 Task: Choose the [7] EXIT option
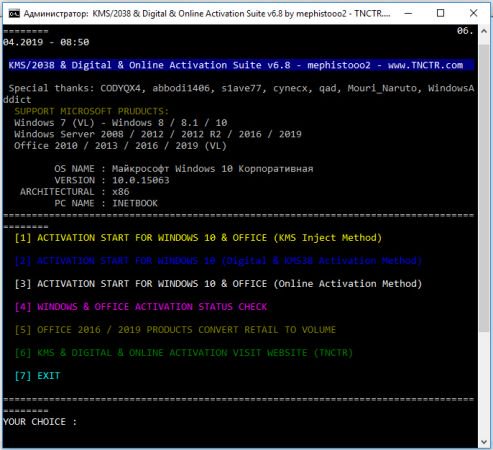[x=37, y=376]
